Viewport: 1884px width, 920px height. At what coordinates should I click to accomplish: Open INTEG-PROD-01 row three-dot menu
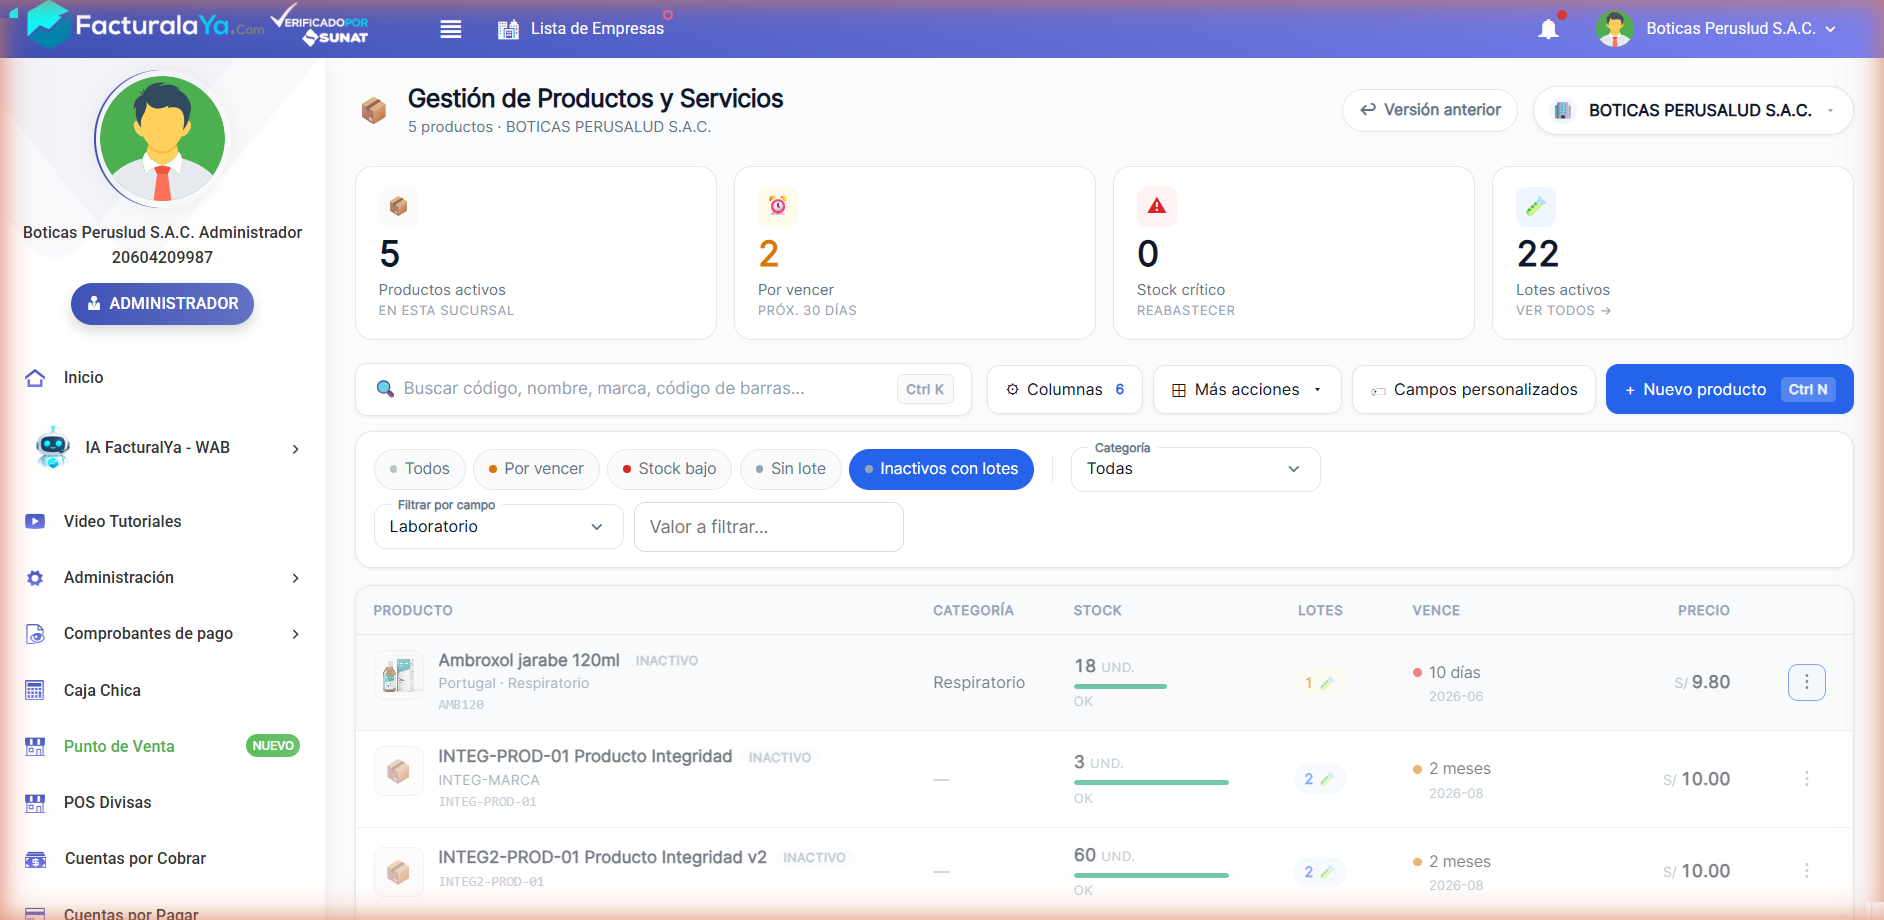point(1806,779)
